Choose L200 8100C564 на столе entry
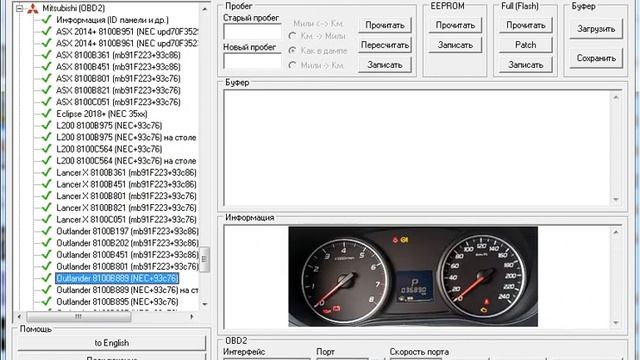Image resolution: width=640 pixels, height=360 pixels. [127, 161]
